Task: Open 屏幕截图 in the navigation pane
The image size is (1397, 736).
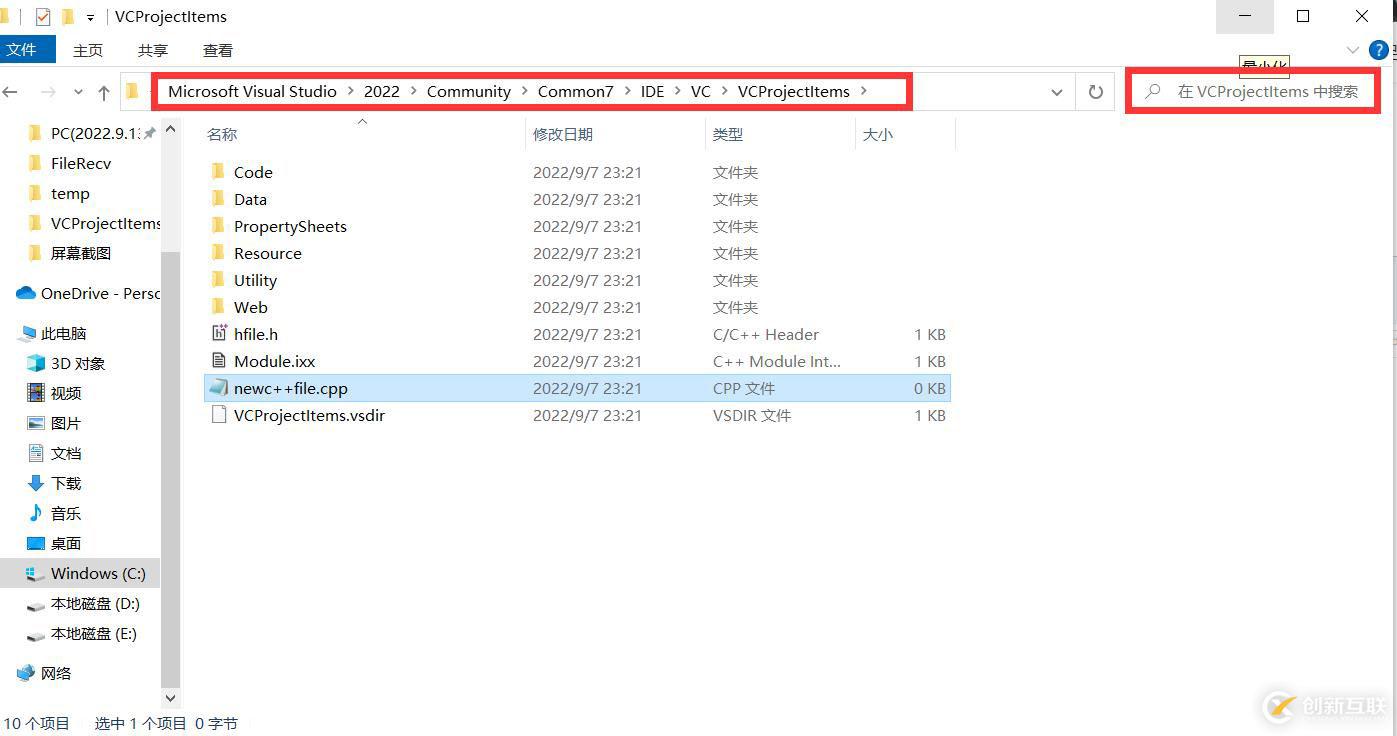Action: (x=81, y=253)
